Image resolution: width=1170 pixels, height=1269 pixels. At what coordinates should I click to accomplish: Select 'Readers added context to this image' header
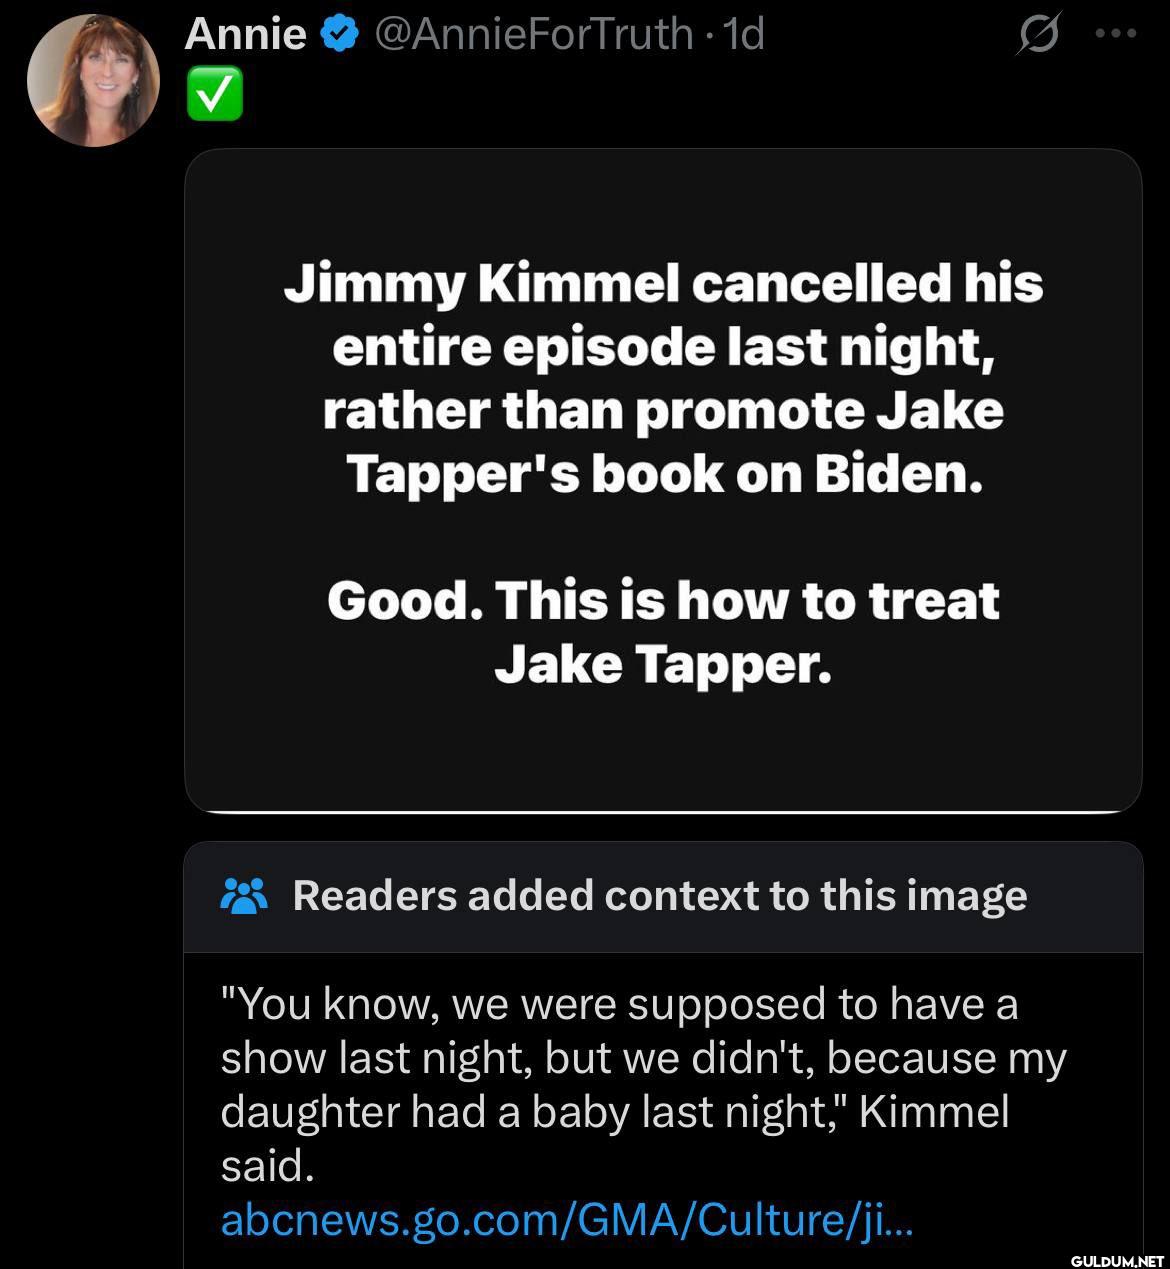tap(660, 896)
